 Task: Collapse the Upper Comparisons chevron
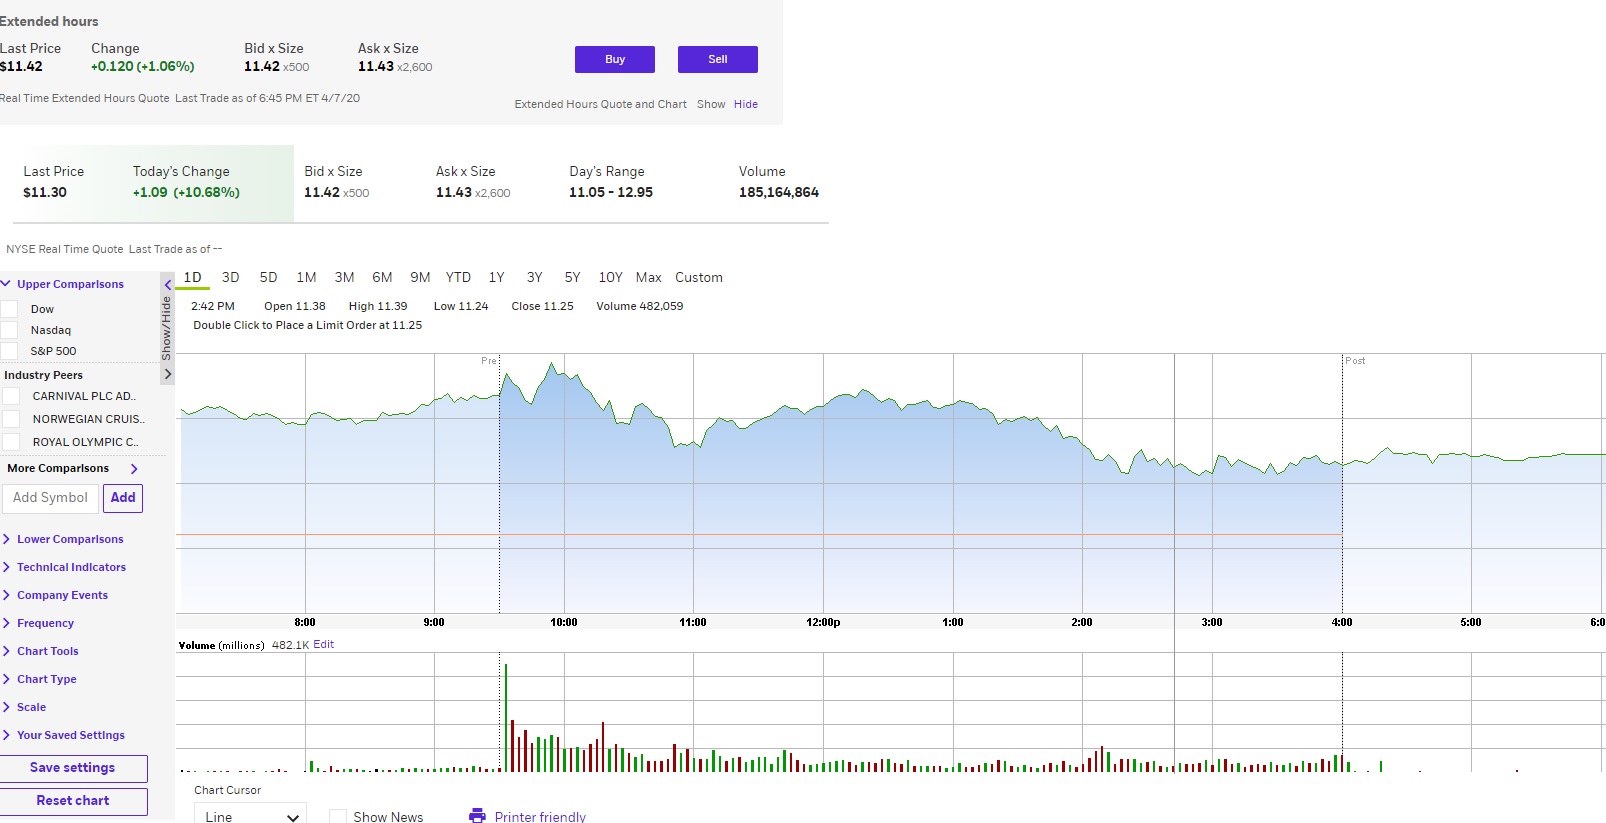tap(6, 284)
